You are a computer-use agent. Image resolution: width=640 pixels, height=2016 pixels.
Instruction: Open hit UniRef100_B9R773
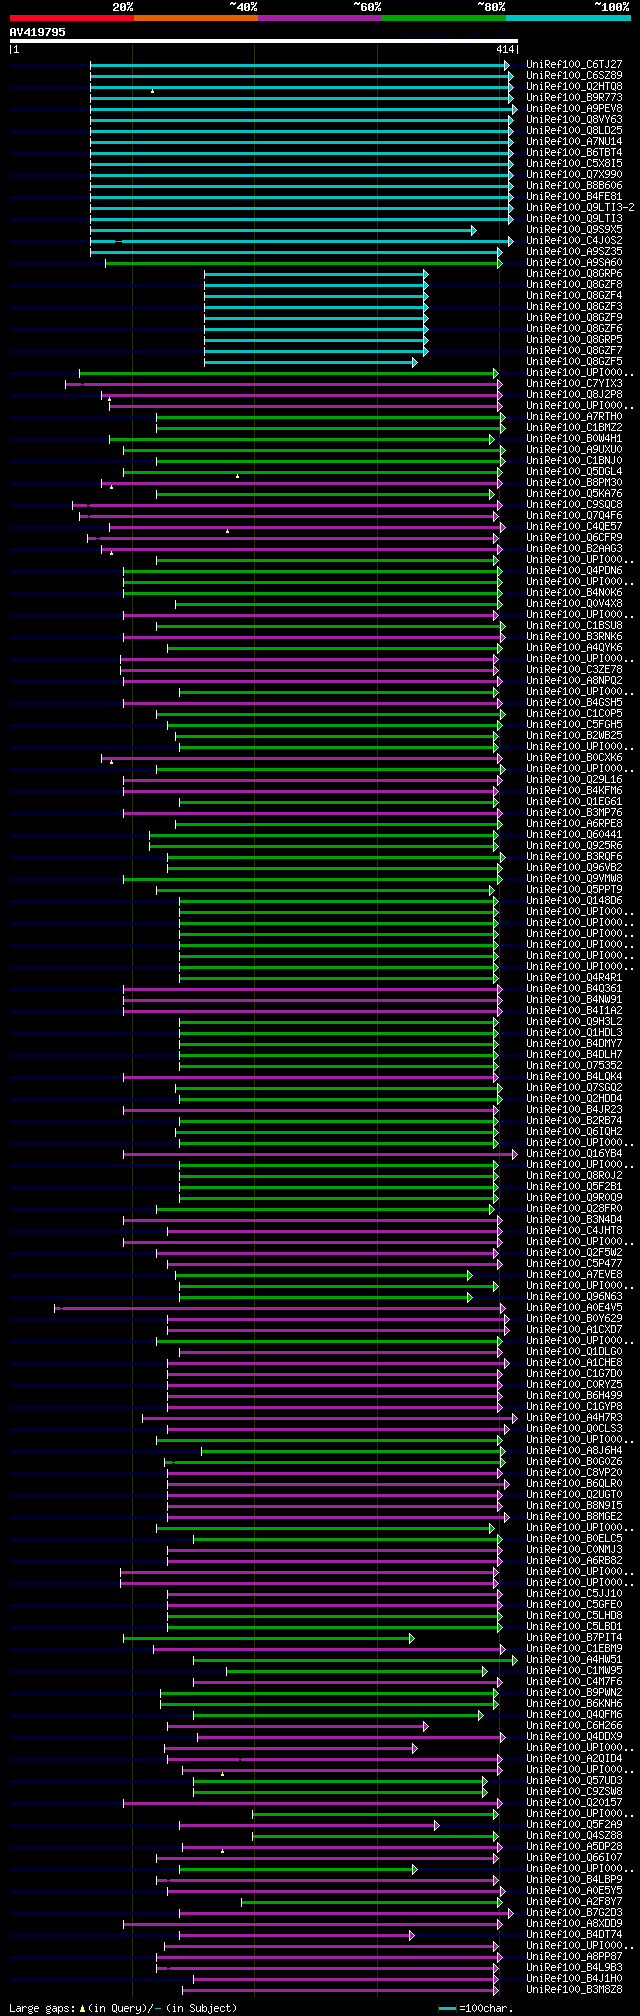(574, 98)
